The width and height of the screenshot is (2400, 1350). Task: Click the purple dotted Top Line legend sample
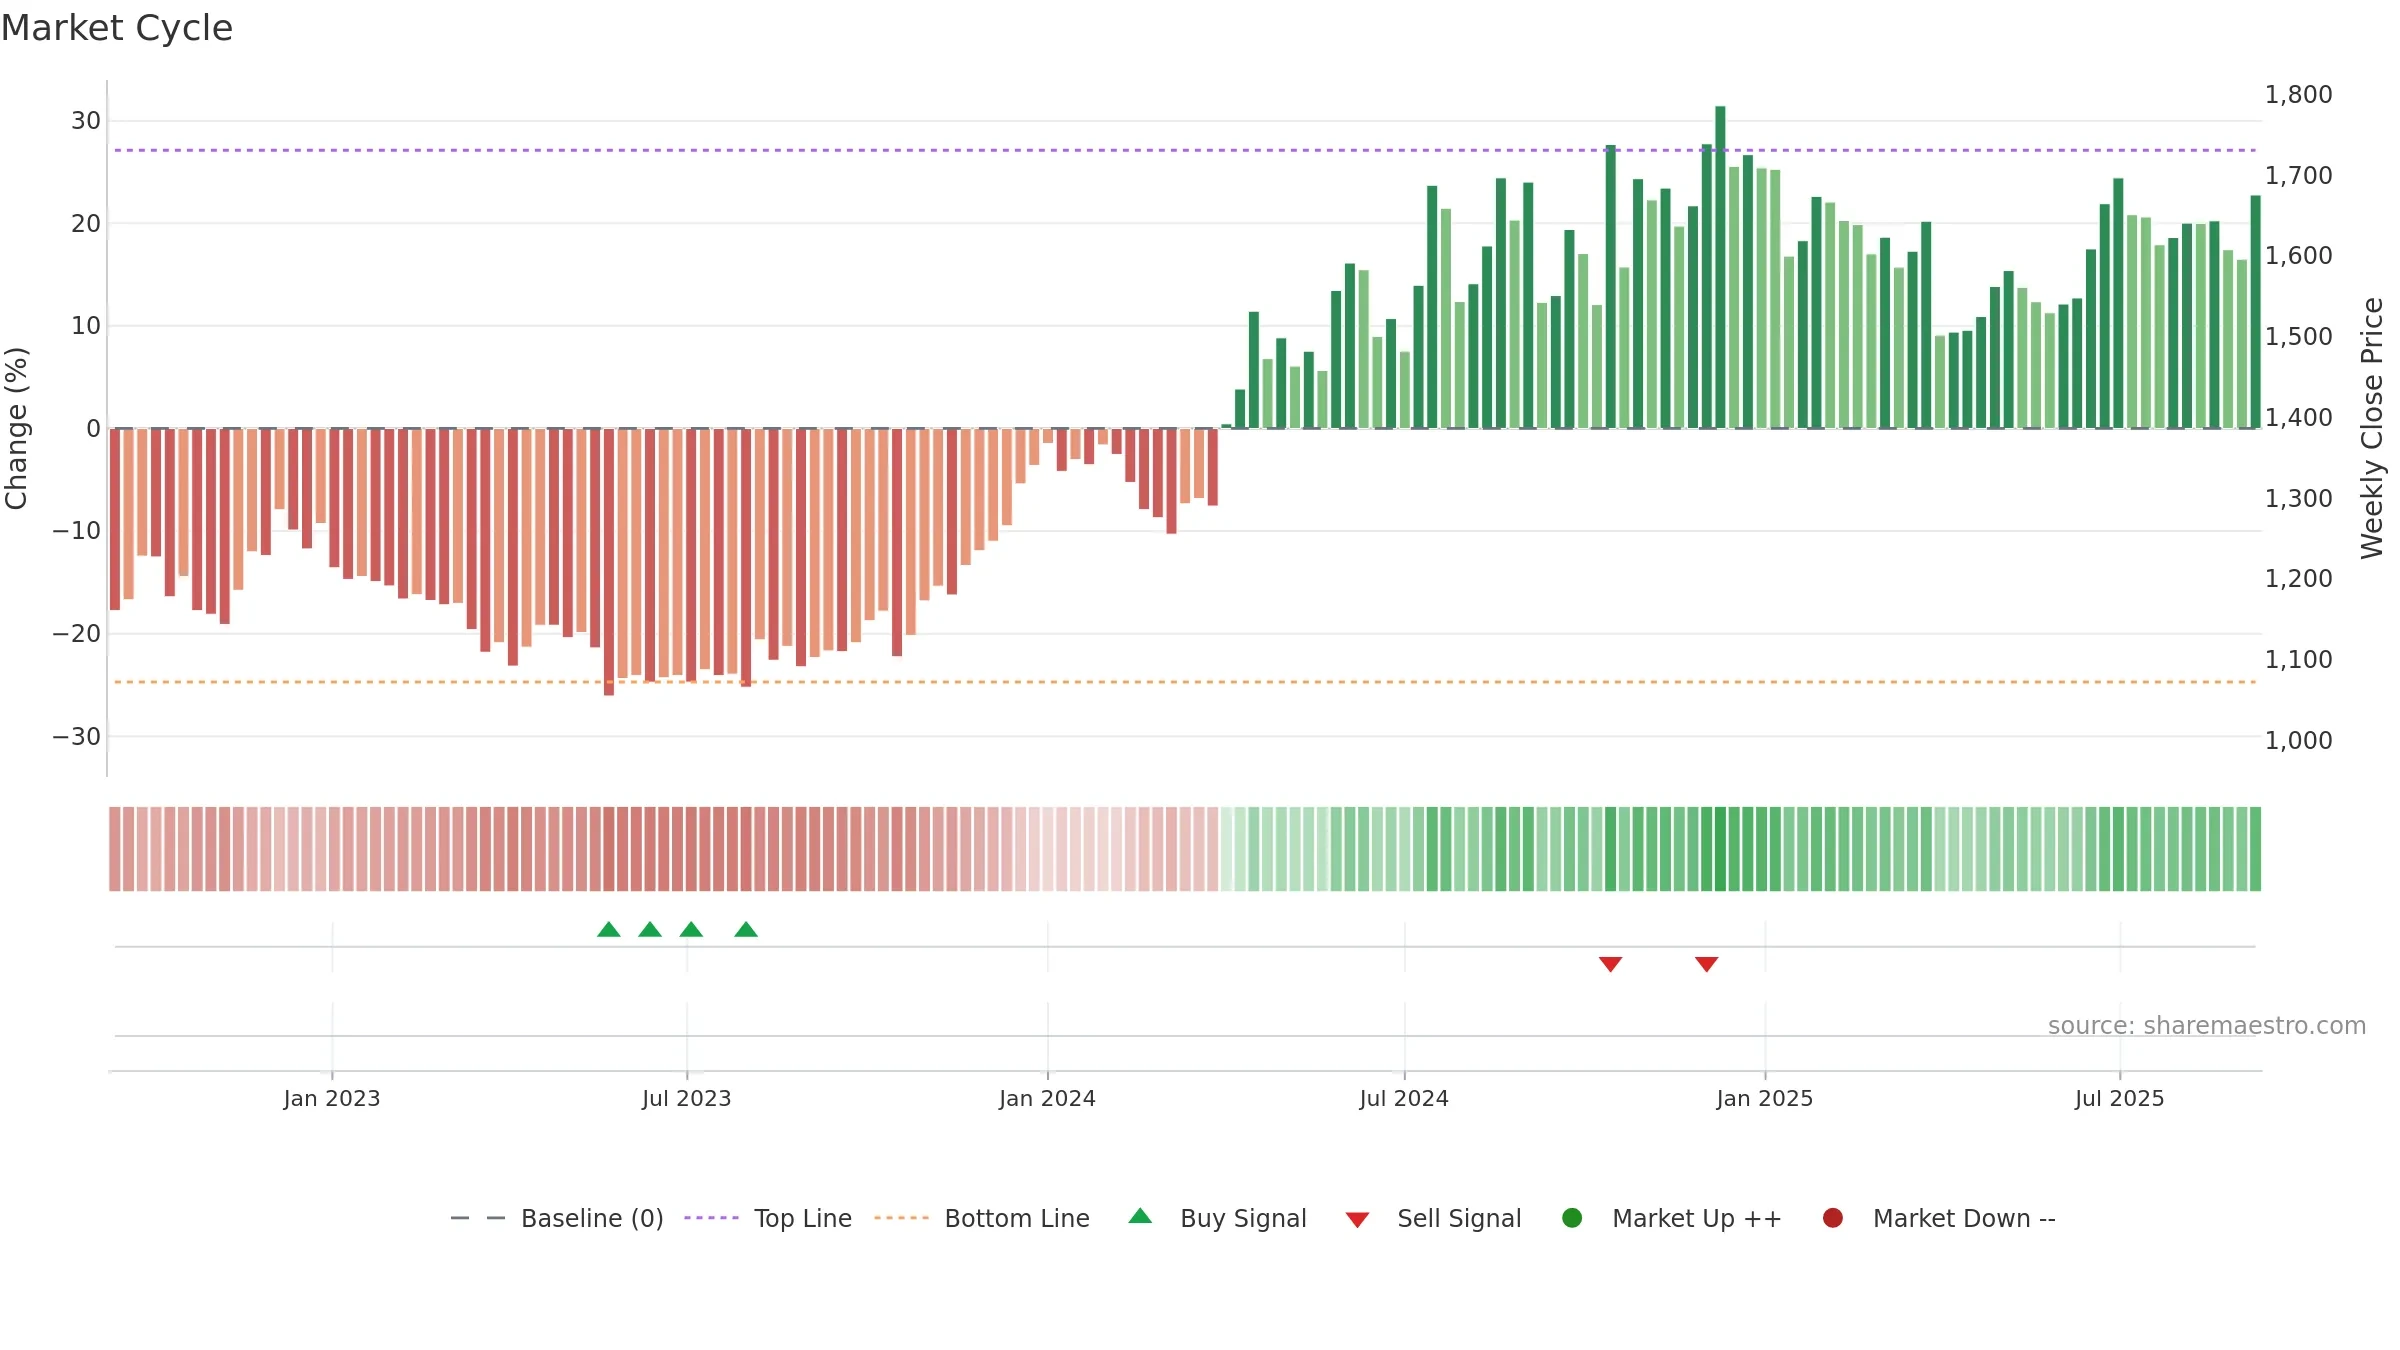(x=711, y=1218)
